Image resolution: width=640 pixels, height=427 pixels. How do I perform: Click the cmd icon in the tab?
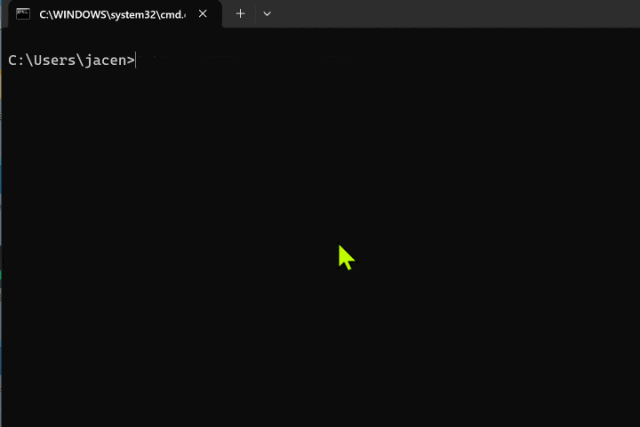tap(23, 14)
